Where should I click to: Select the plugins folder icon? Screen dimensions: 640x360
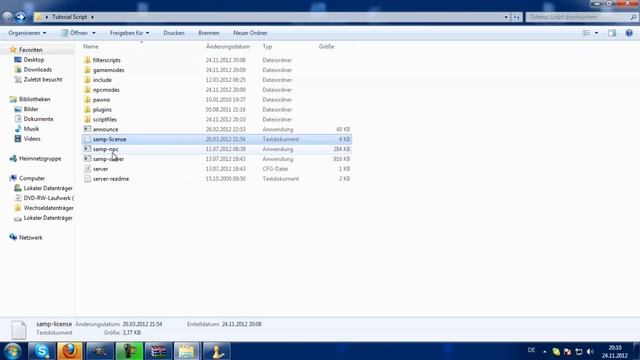click(x=87, y=109)
